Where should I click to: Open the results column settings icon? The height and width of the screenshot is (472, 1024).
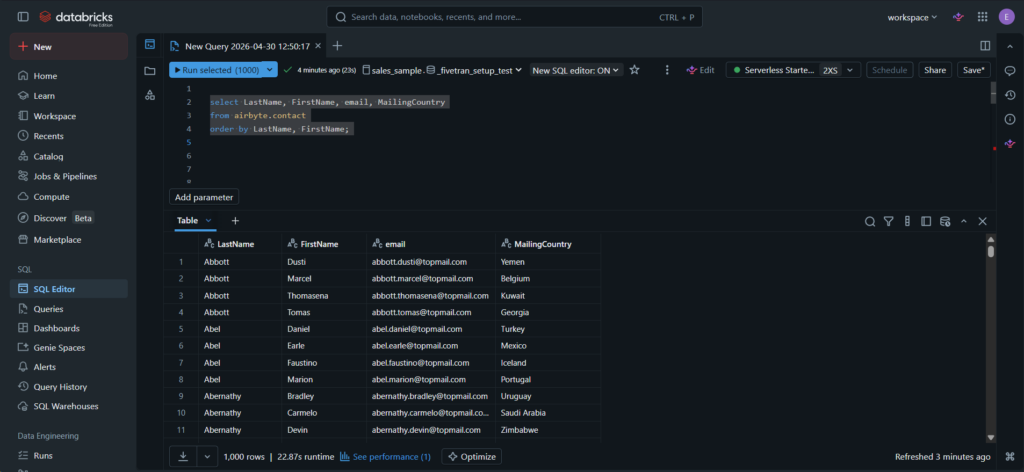(x=907, y=221)
